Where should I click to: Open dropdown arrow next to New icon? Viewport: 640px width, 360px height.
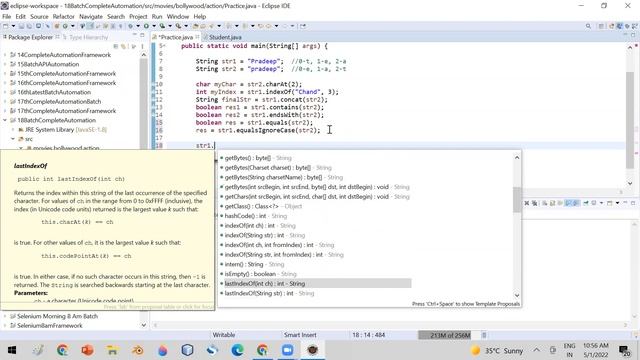(13, 26)
